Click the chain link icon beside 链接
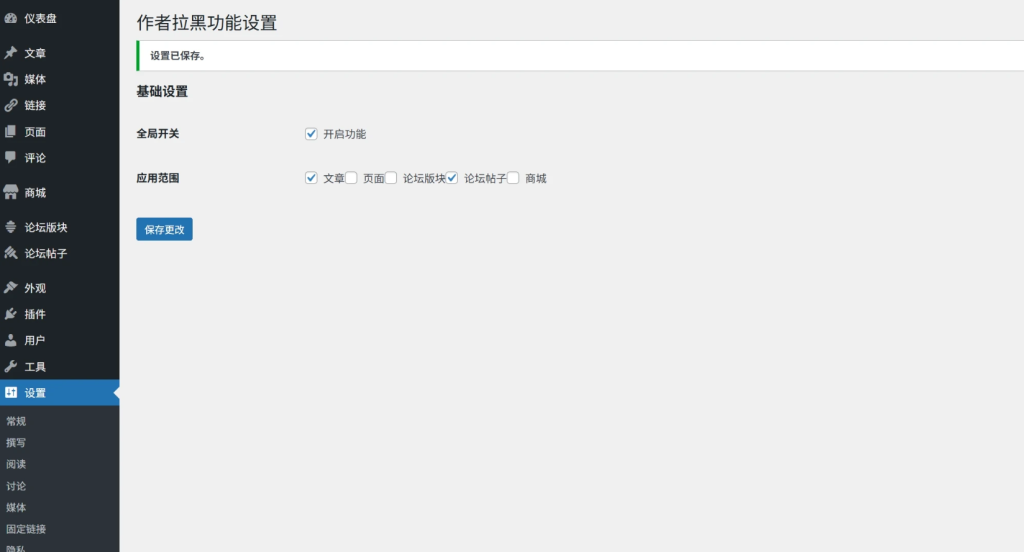This screenshot has height=552, width=1024. coord(10,105)
